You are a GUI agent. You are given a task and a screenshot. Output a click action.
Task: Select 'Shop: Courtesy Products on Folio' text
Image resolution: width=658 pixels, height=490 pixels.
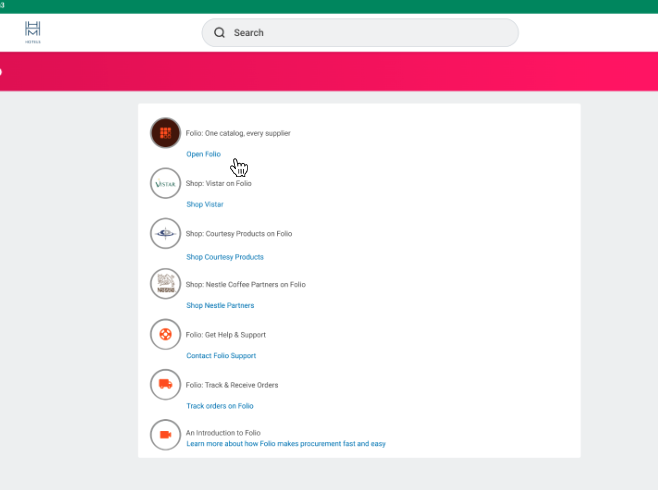(x=239, y=234)
